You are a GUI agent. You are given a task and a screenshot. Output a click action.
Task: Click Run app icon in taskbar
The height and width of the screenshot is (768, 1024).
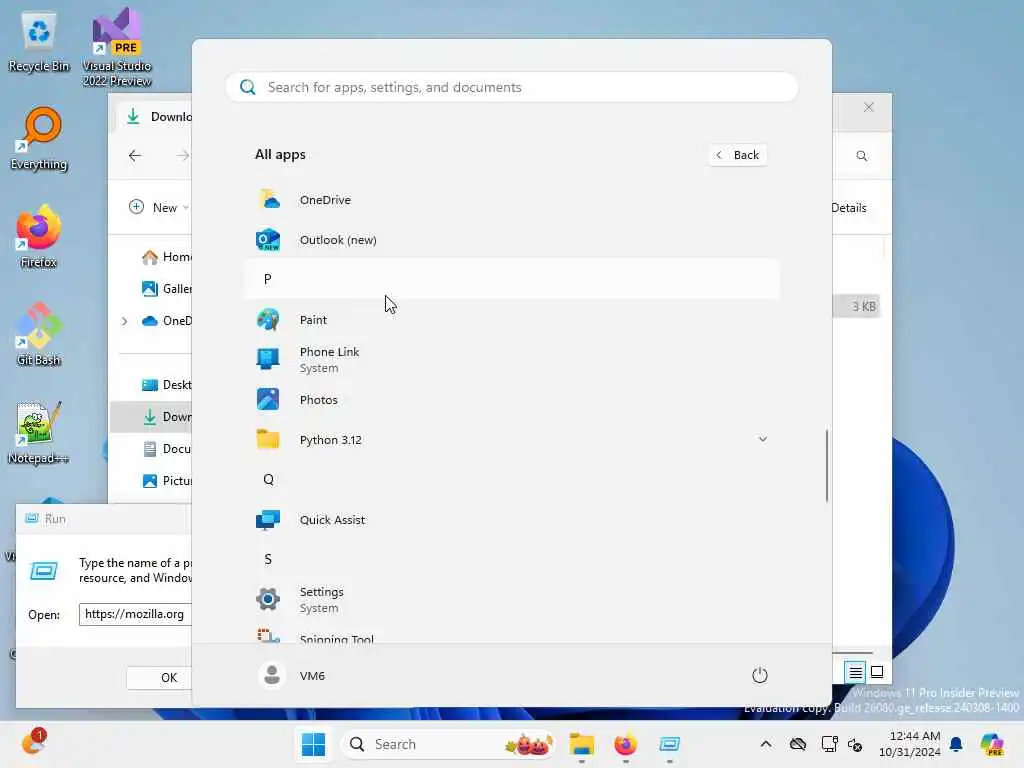coord(669,744)
